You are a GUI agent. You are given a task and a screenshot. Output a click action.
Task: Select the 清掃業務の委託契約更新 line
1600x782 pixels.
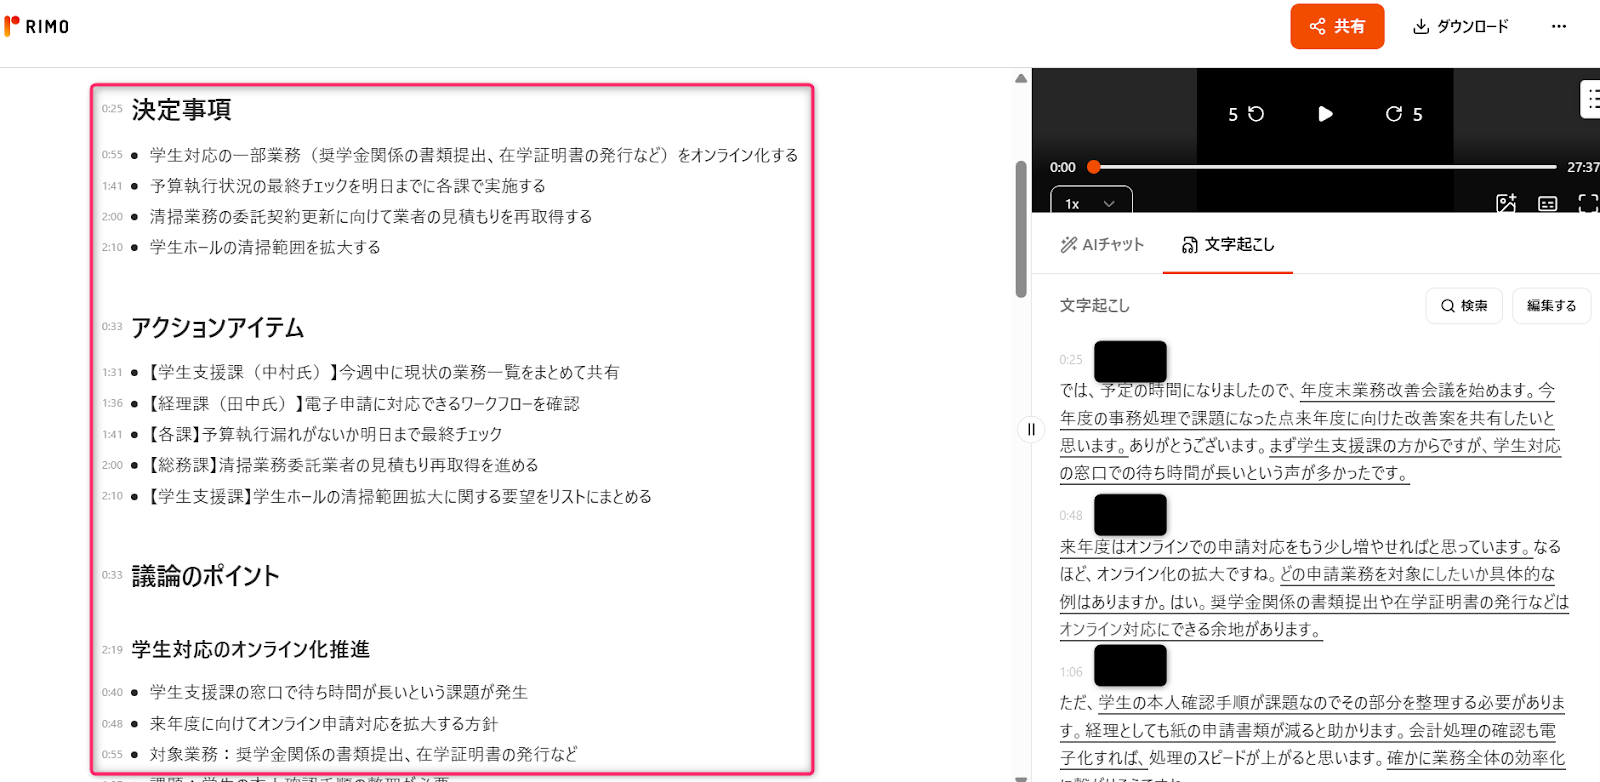[x=370, y=217]
